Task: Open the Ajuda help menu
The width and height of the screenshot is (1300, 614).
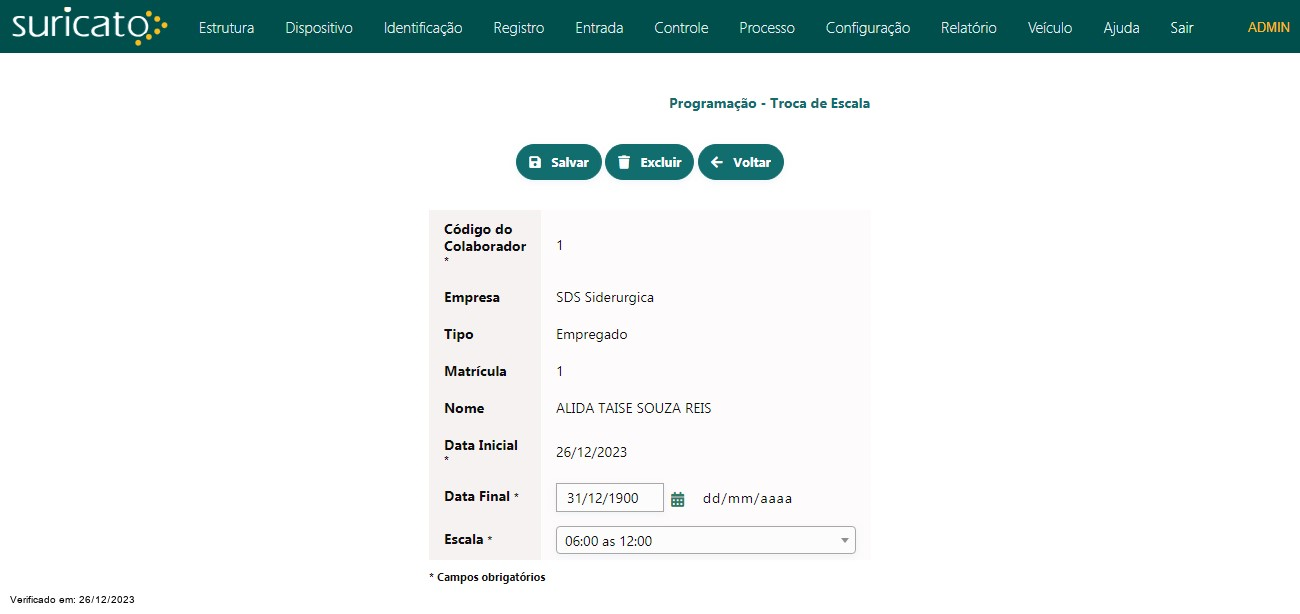Action: click(1121, 28)
